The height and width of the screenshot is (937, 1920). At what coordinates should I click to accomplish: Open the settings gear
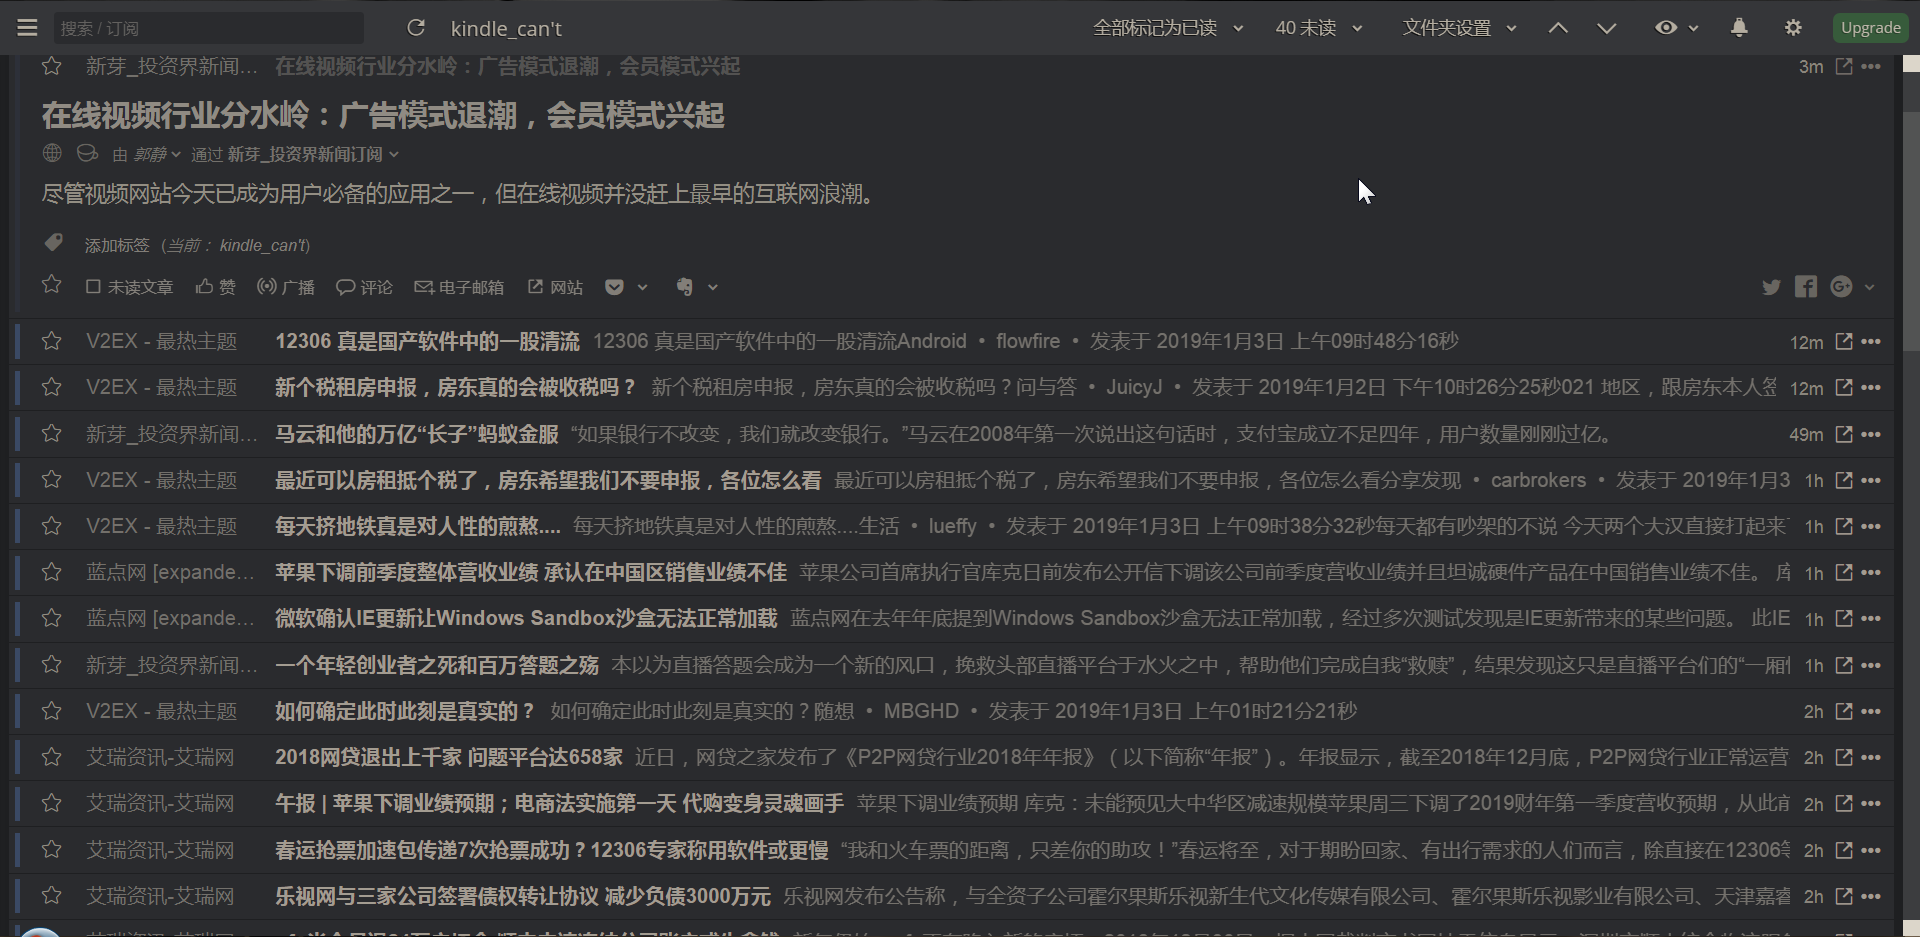pyautogui.click(x=1793, y=27)
